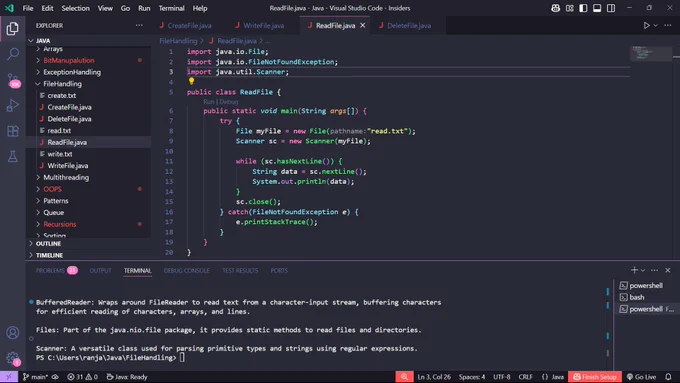Viewport: 680px width, 383px height.
Task: Click Ln 3, Col 26 cursor position
Action: pyautogui.click(x=434, y=377)
